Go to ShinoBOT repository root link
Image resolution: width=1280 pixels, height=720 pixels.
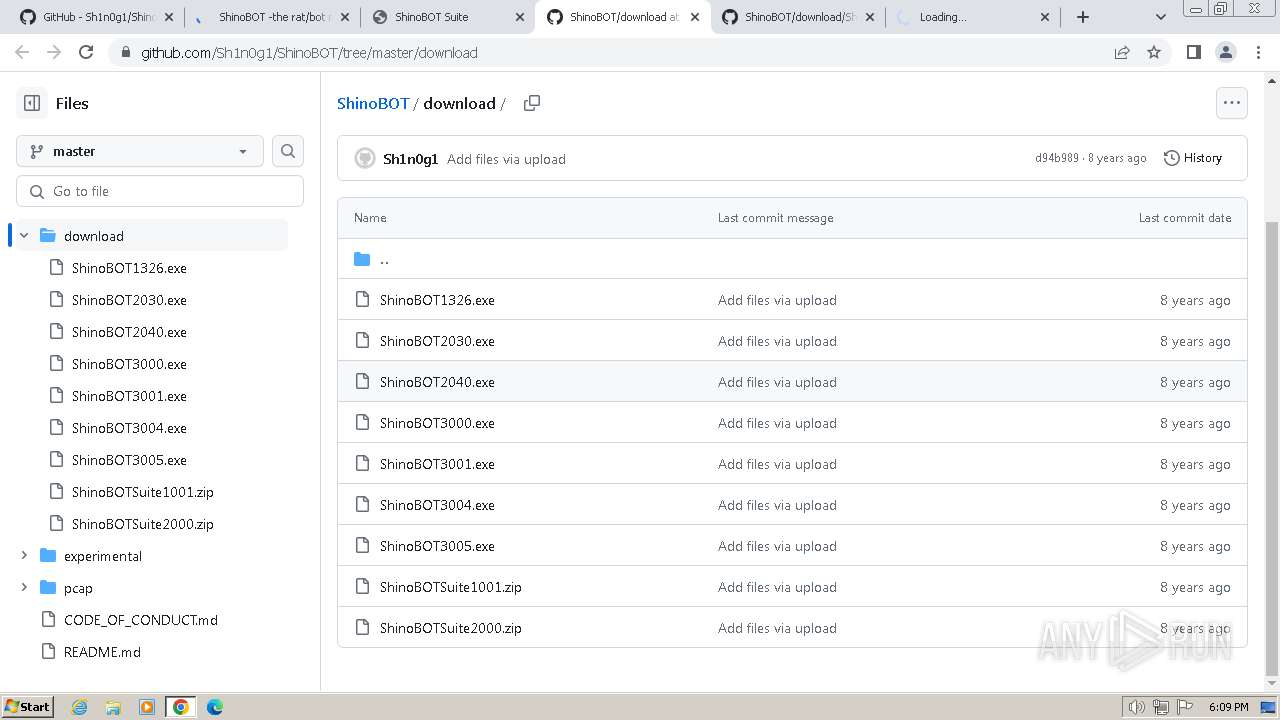point(373,103)
